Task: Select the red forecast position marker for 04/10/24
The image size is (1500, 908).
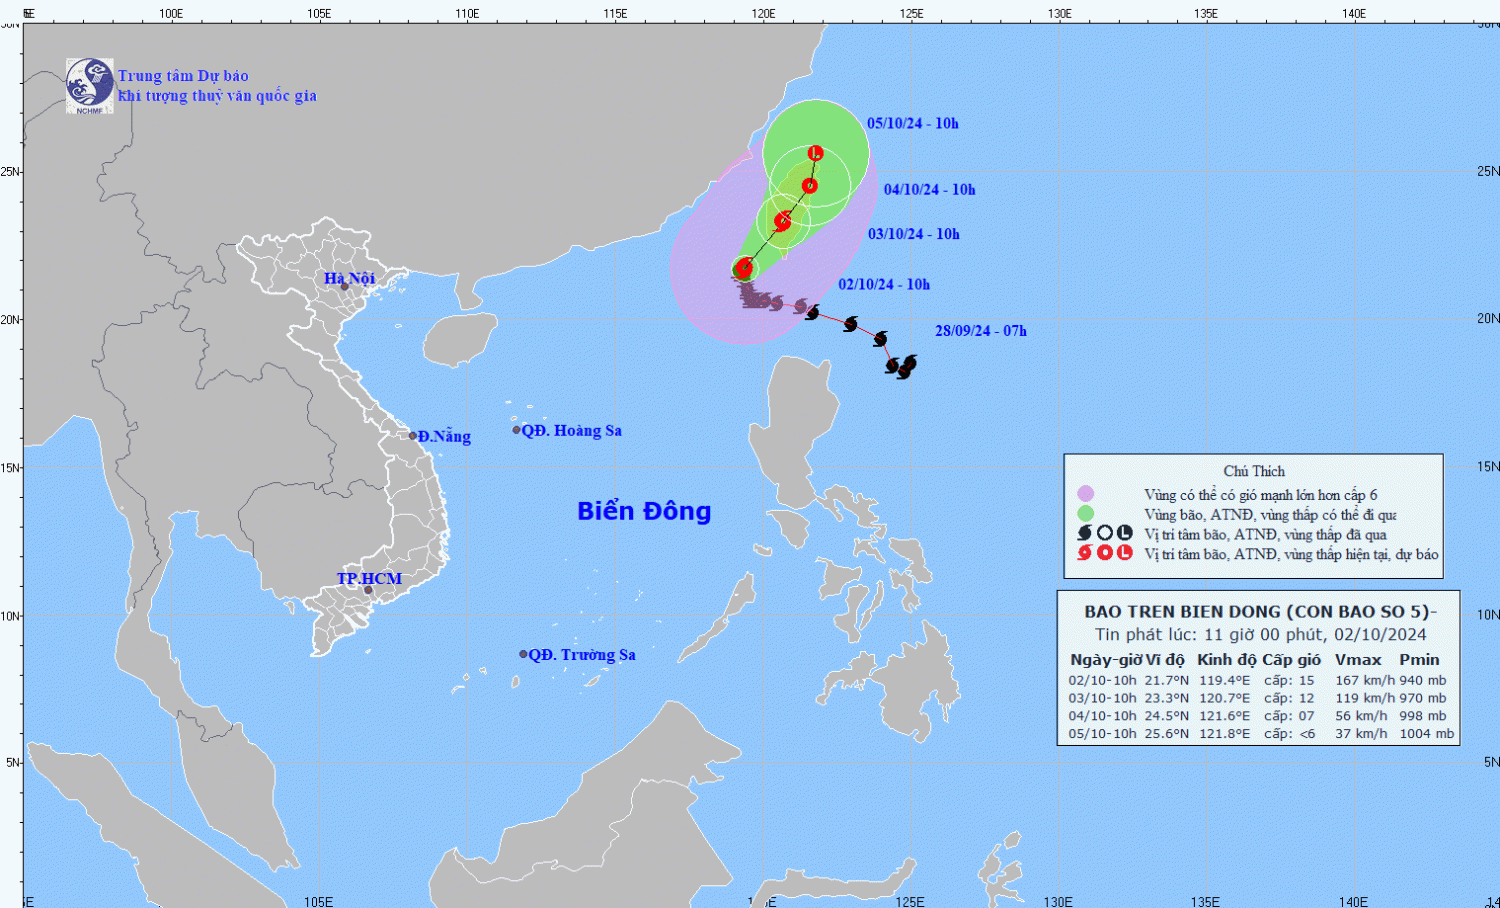Action: click(x=810, y=186)
